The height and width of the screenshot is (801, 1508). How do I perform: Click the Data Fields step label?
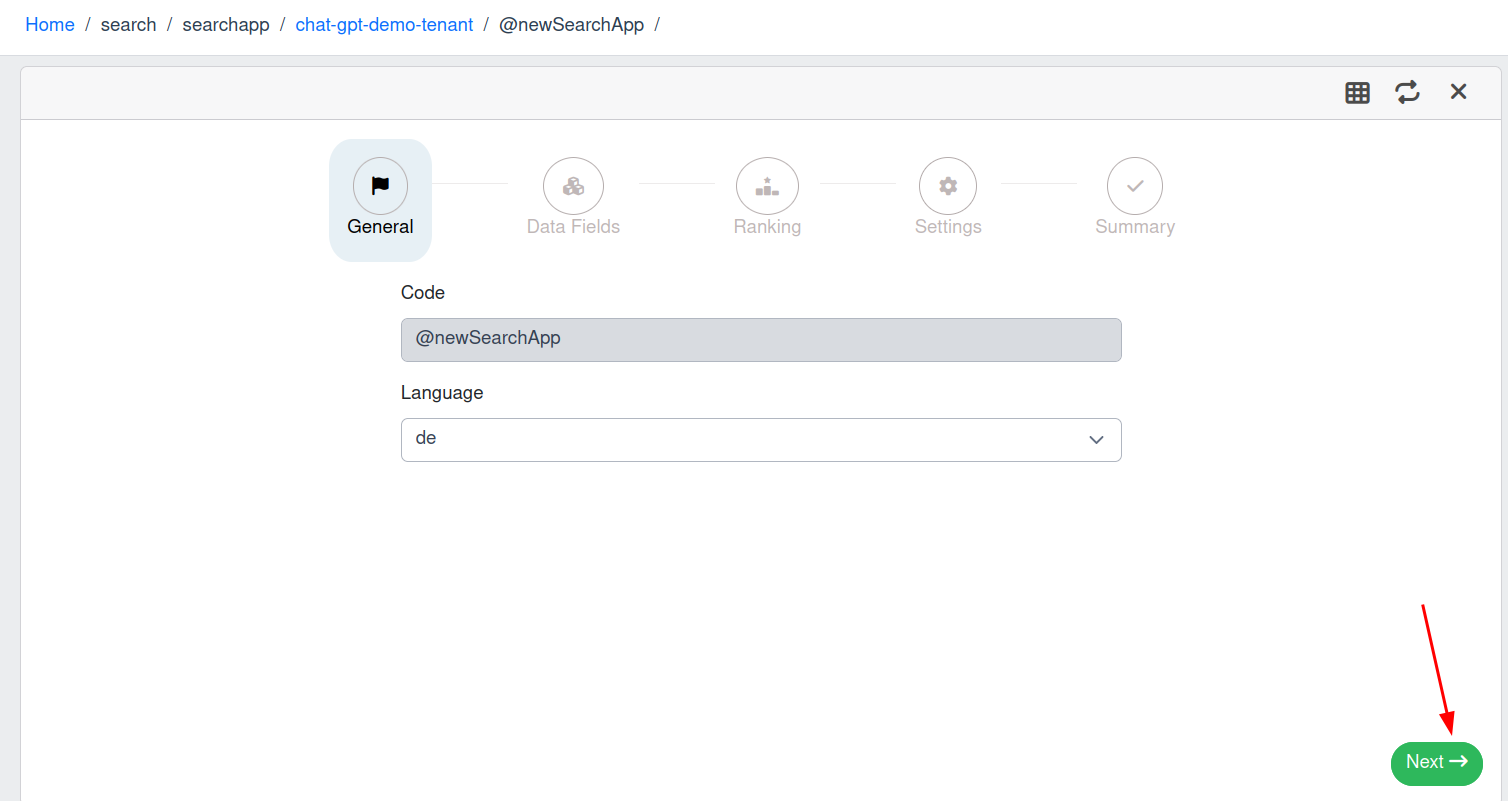tap(573, 227)
